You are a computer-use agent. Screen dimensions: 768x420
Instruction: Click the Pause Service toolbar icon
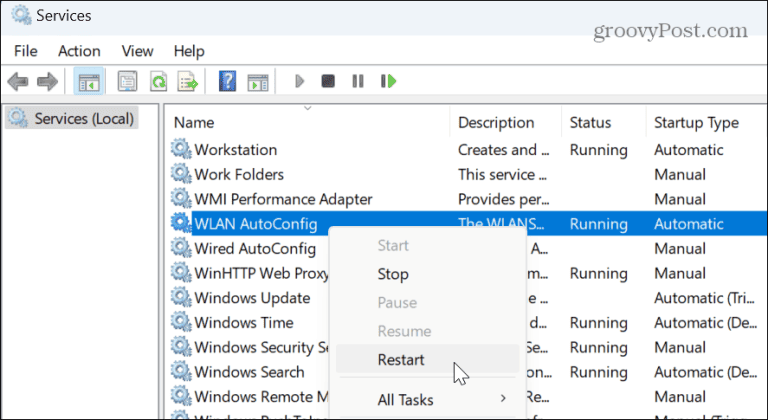coord(358,81)
